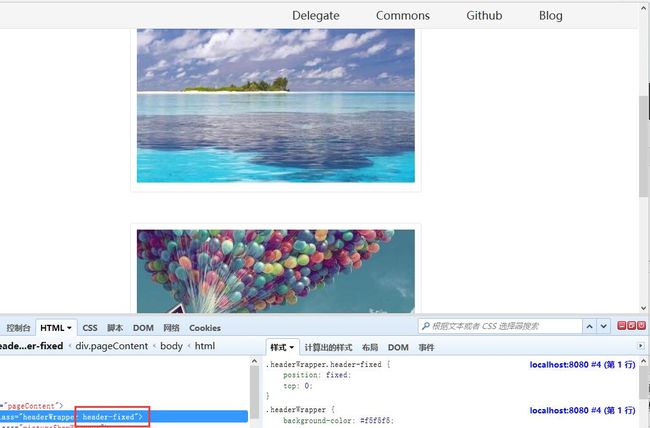The image size is (650, 428).
Task: Select div.pageContent in the breadcrumb
Action: pyautogui.click(x=112, y=346)
